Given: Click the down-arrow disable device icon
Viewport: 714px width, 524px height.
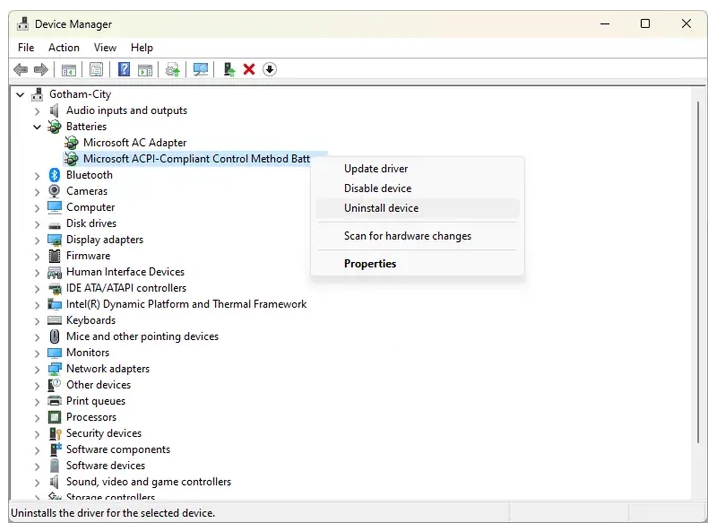Looking at the screenshot, I should tap(270, 69).
